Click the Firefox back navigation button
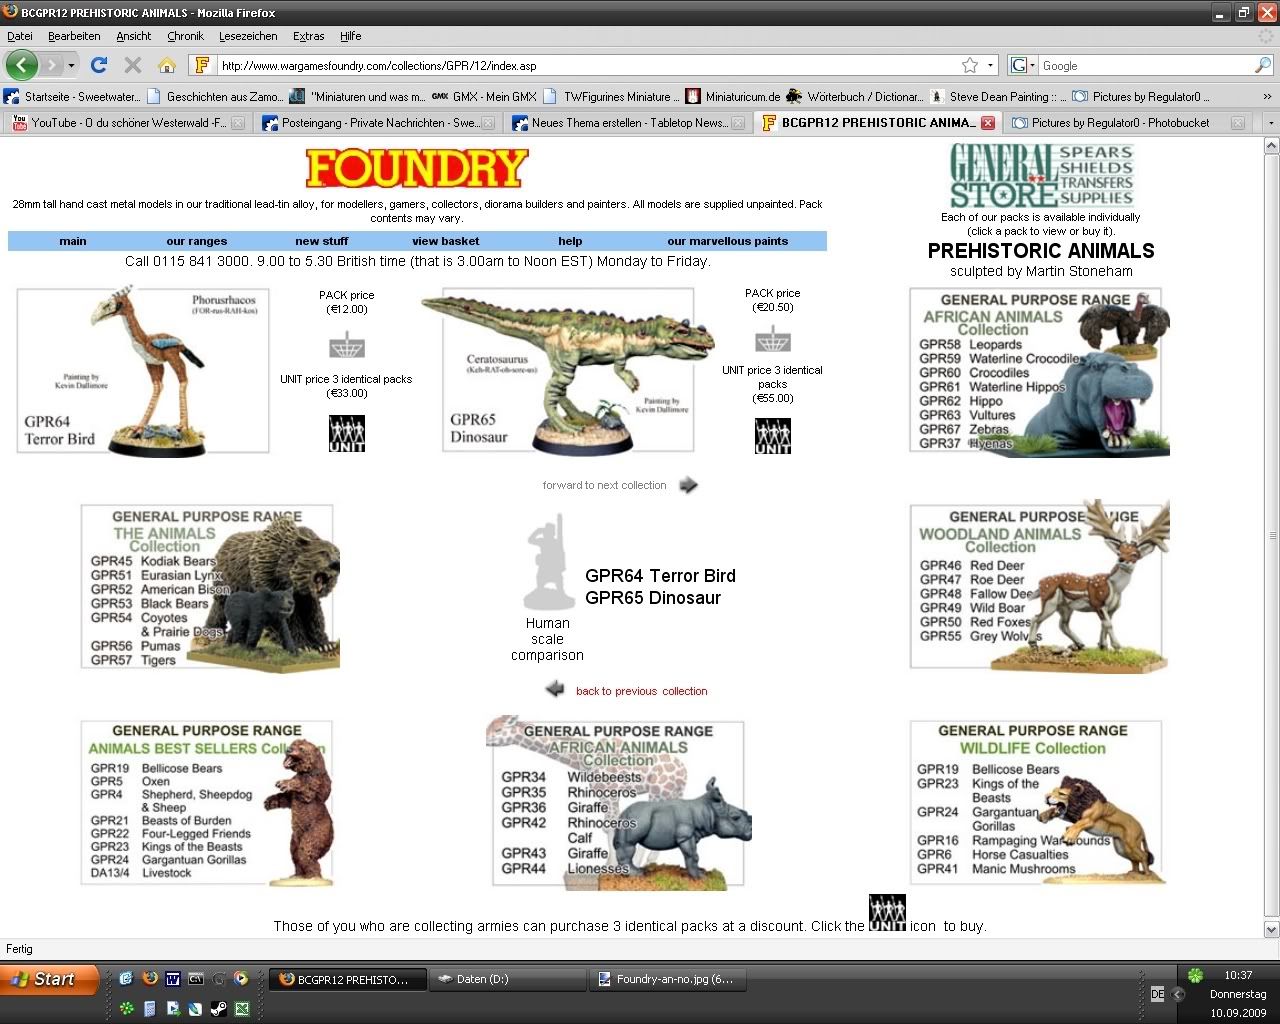The width and height of the screenshot is (1280, 1024). 22,65
